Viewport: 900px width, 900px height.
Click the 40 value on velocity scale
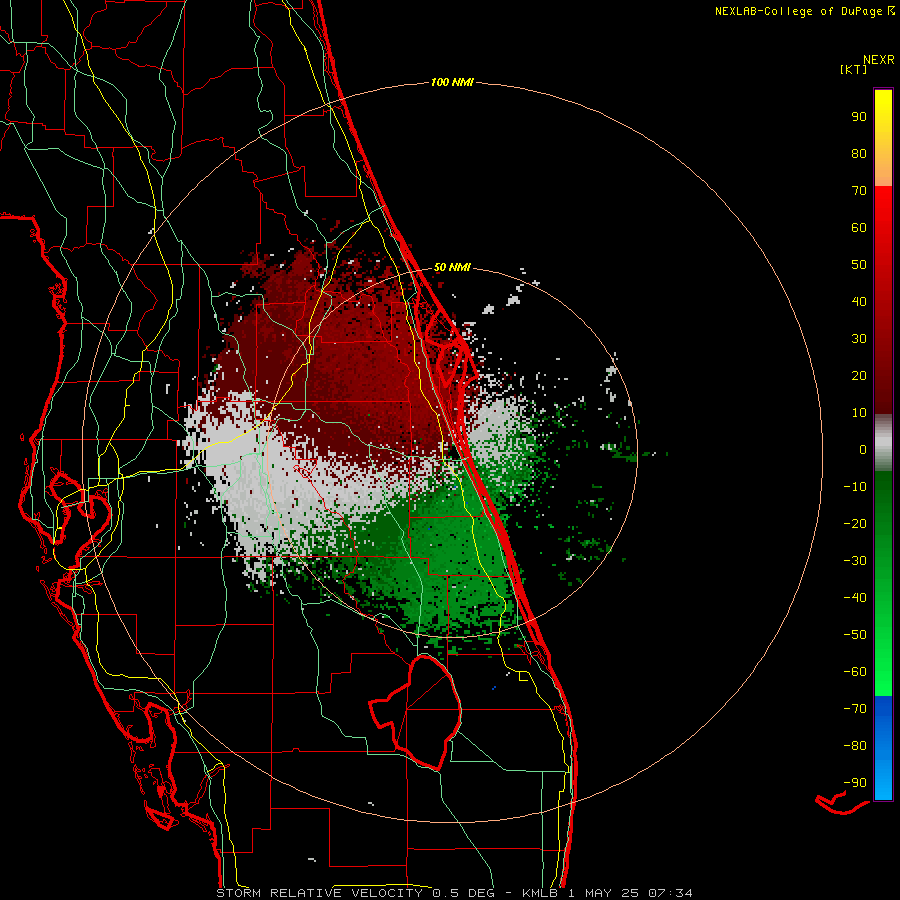(x=859, y=301)
